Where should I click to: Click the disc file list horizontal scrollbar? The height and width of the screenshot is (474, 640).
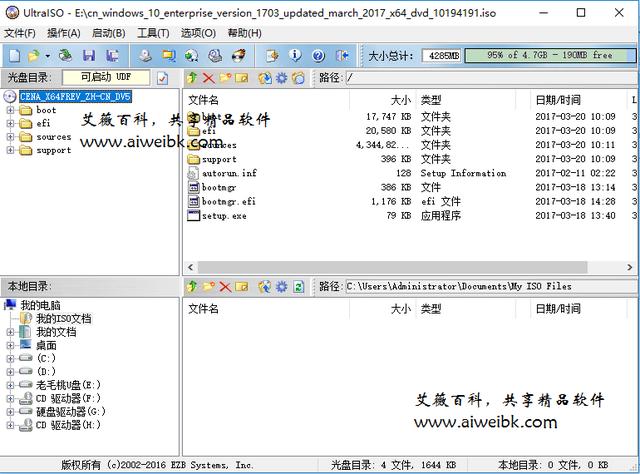click(x=393, y=267)
